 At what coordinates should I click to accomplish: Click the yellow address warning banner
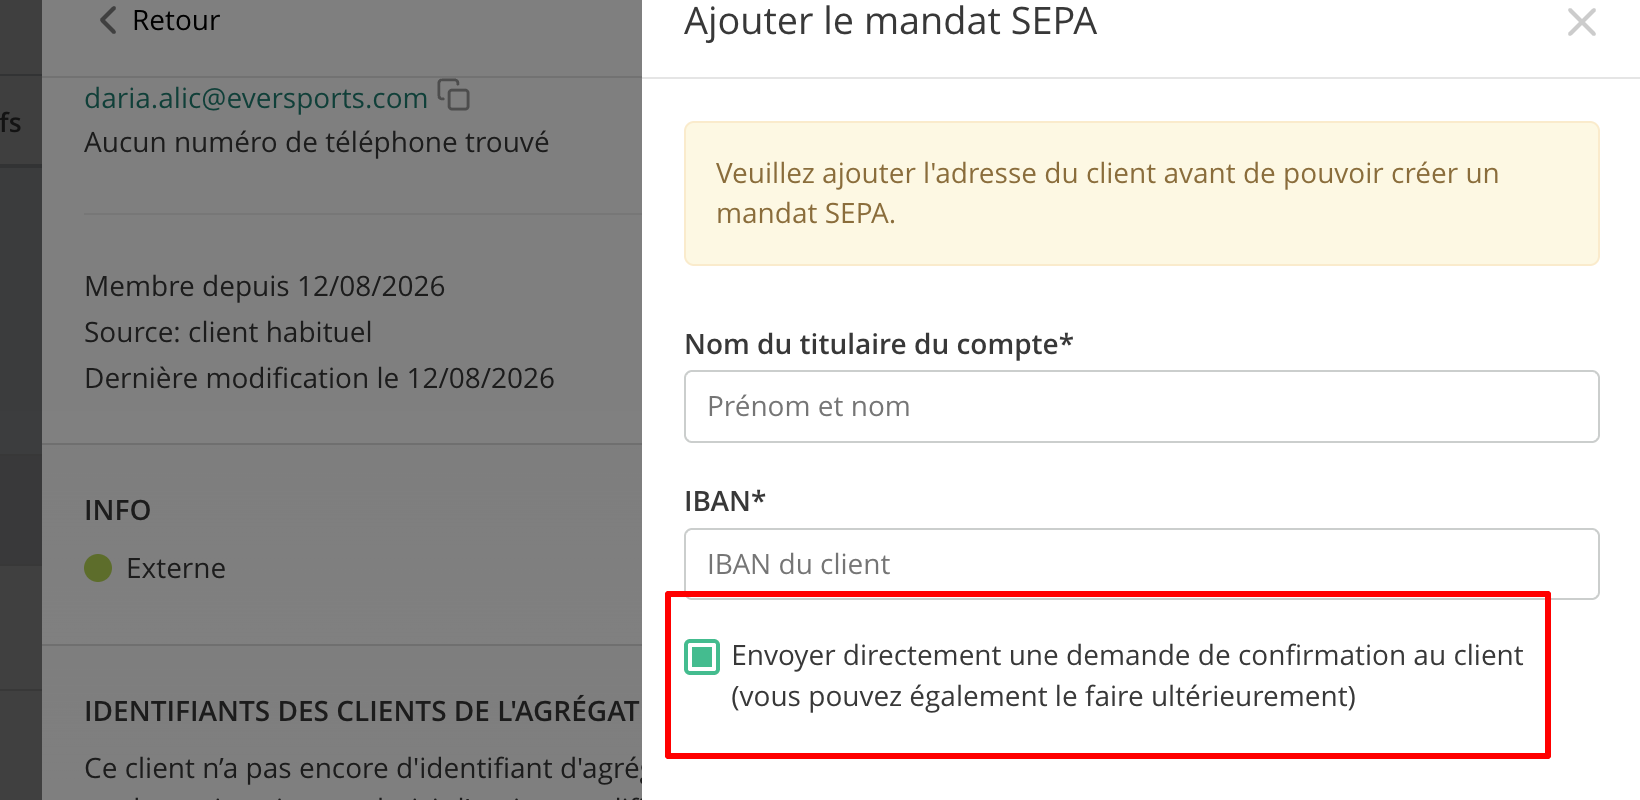1141,193
